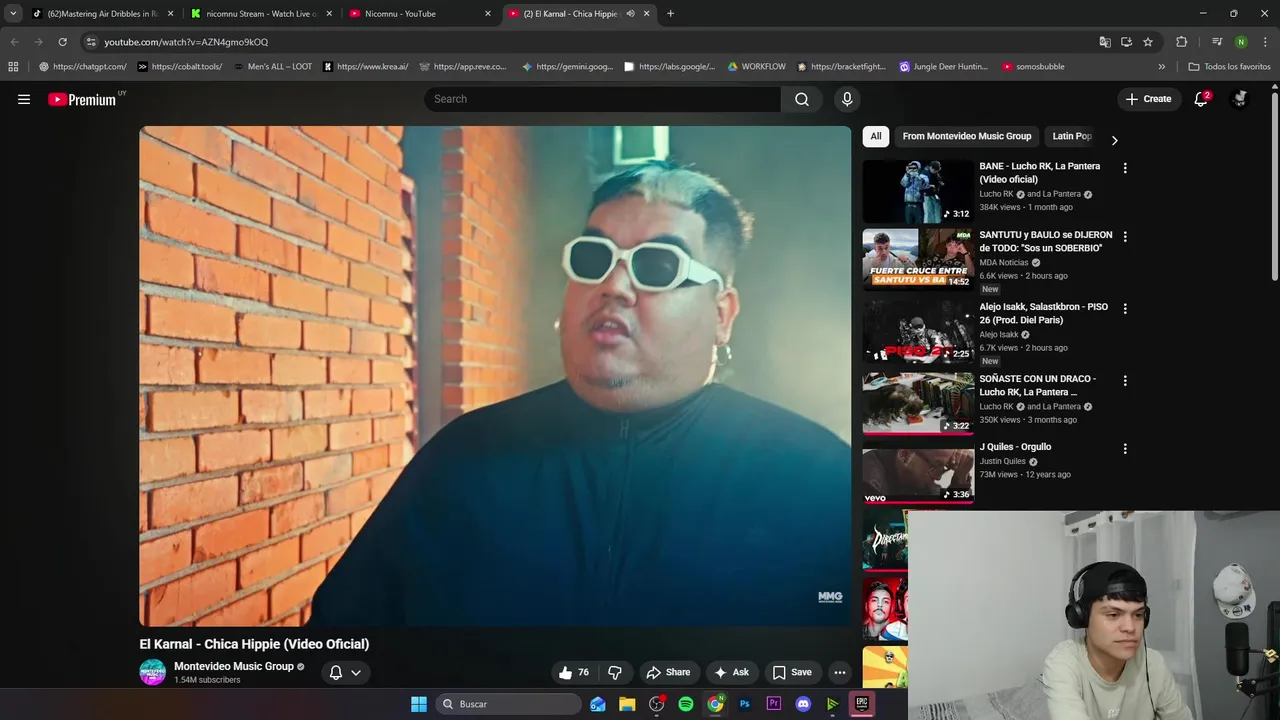Open the YouTube hamburger guide menu
This screenshot has width=1280, height=720.
pyautogui.click(x=24, y=99)
